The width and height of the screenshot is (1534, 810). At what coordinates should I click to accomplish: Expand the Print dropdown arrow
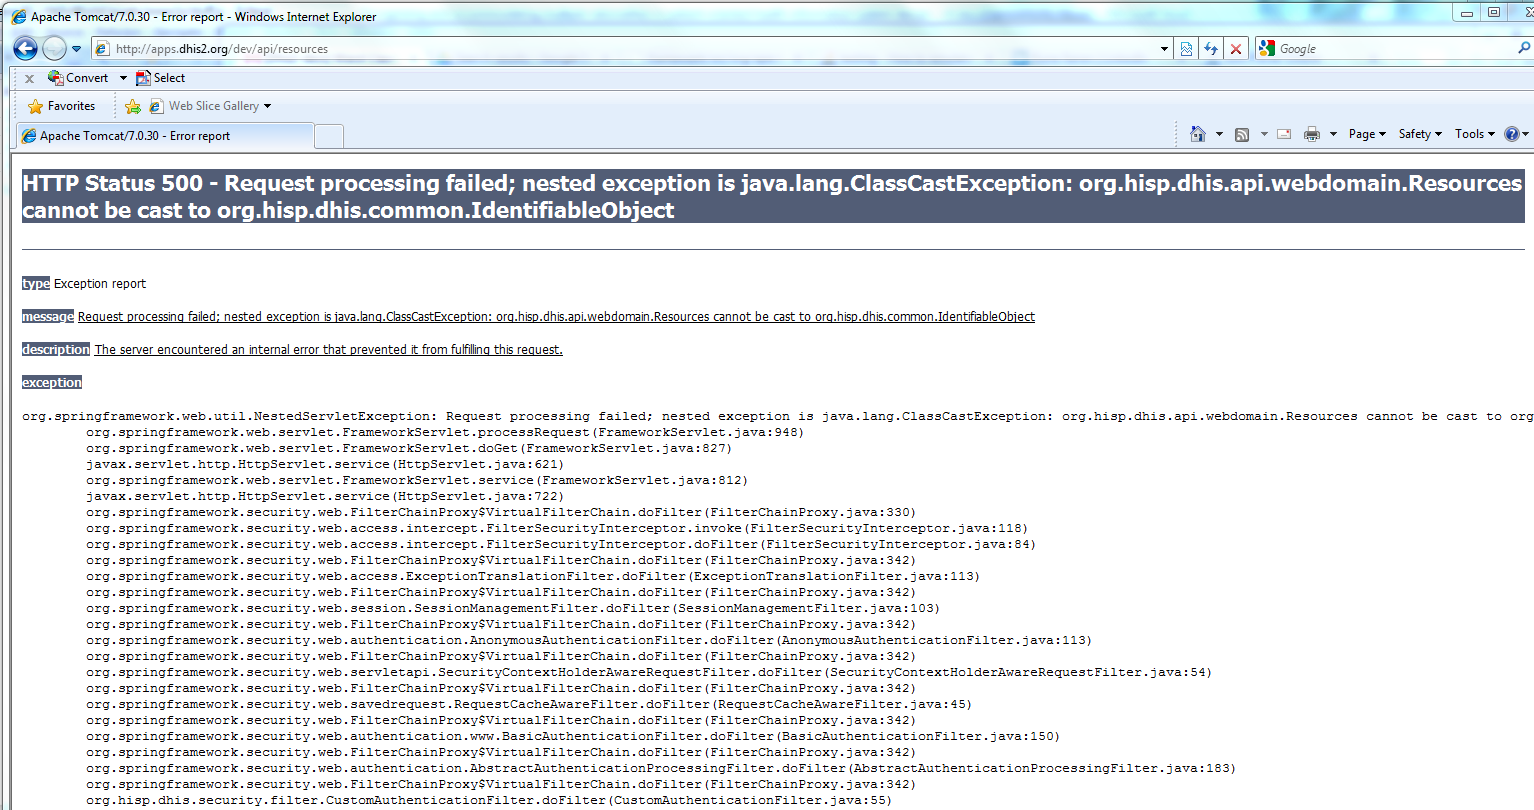1333,134
